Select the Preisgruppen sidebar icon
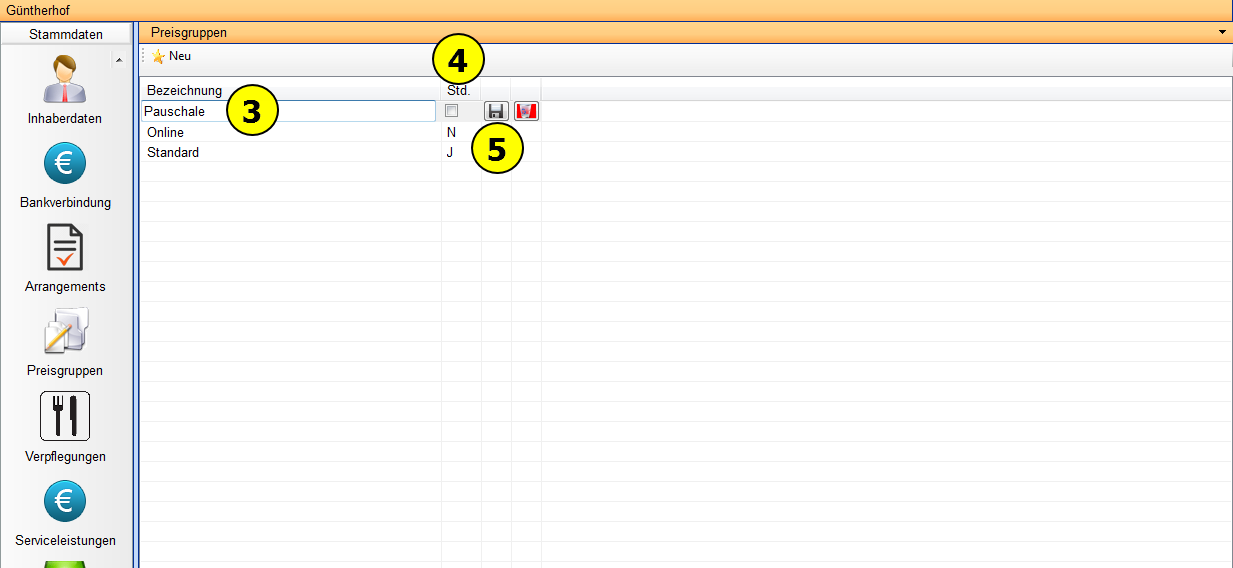This screenshot has height=568, width=1233. (x=64, y=332)
